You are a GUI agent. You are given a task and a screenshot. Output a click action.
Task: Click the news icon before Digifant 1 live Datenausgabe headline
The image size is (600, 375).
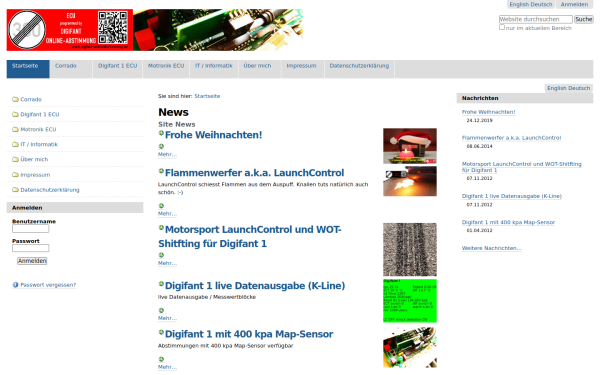pos(161,284)
